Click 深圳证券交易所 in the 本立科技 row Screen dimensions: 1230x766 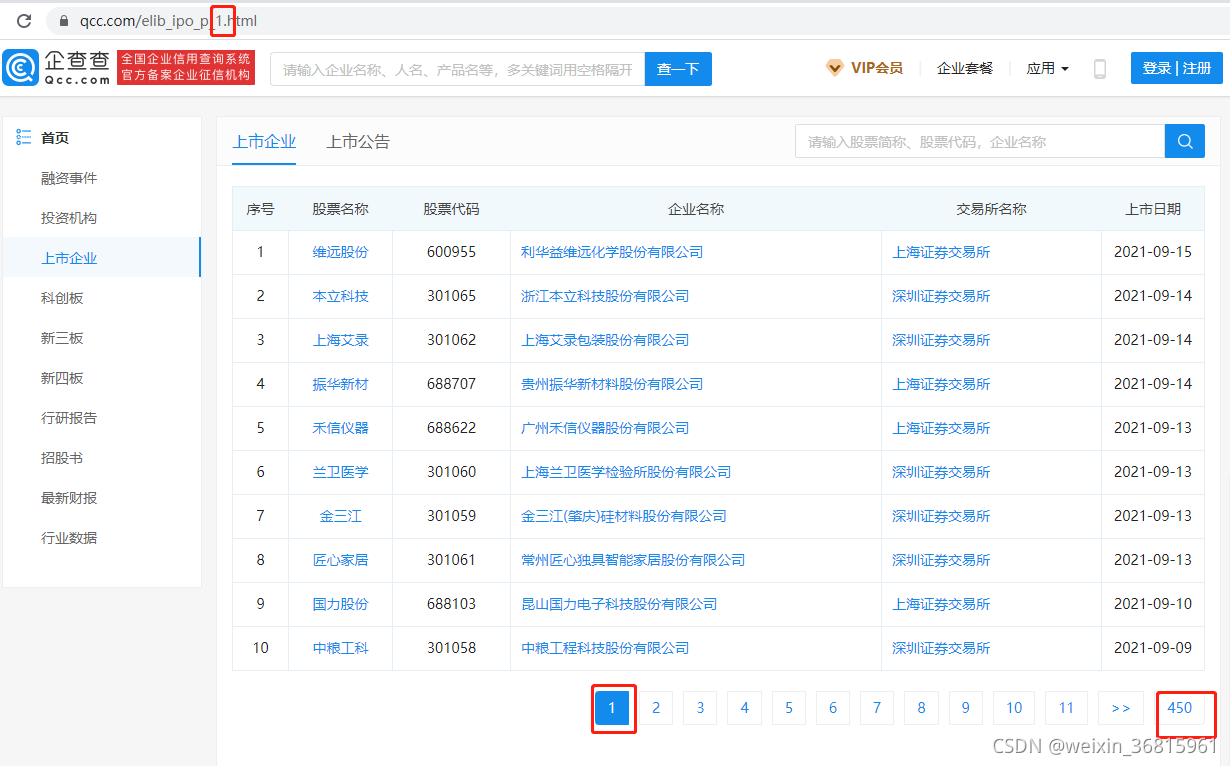[x=941, y=296]
